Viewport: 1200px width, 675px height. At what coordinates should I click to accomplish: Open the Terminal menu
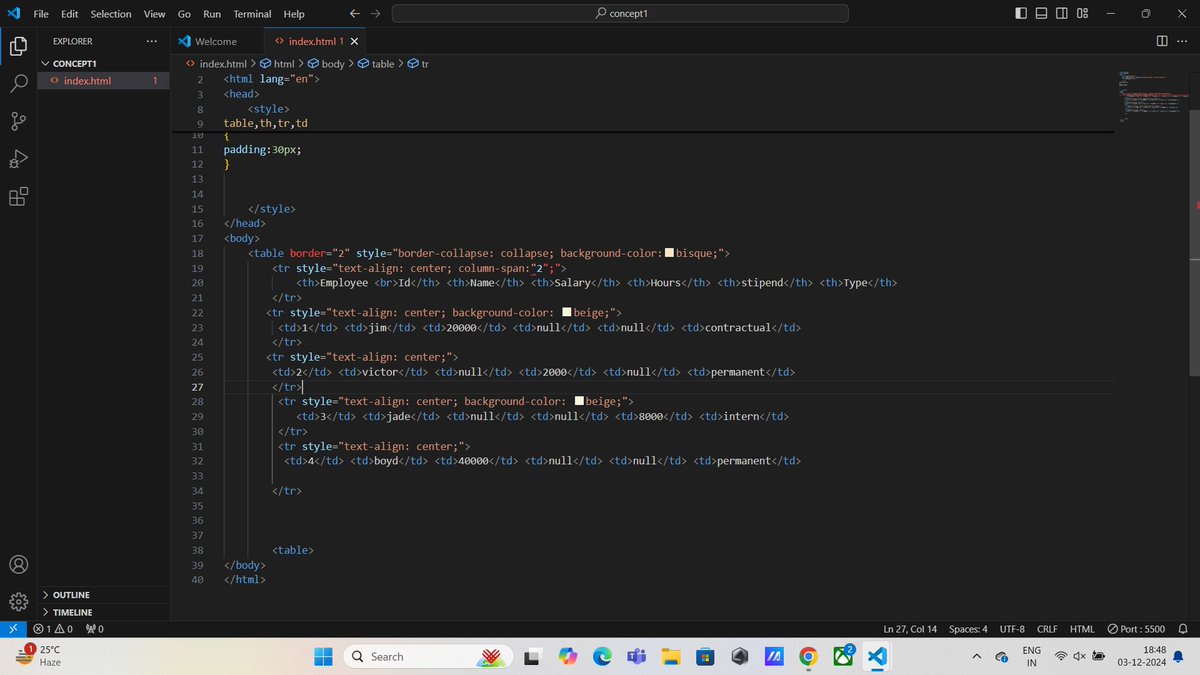[x=251, y=13]
